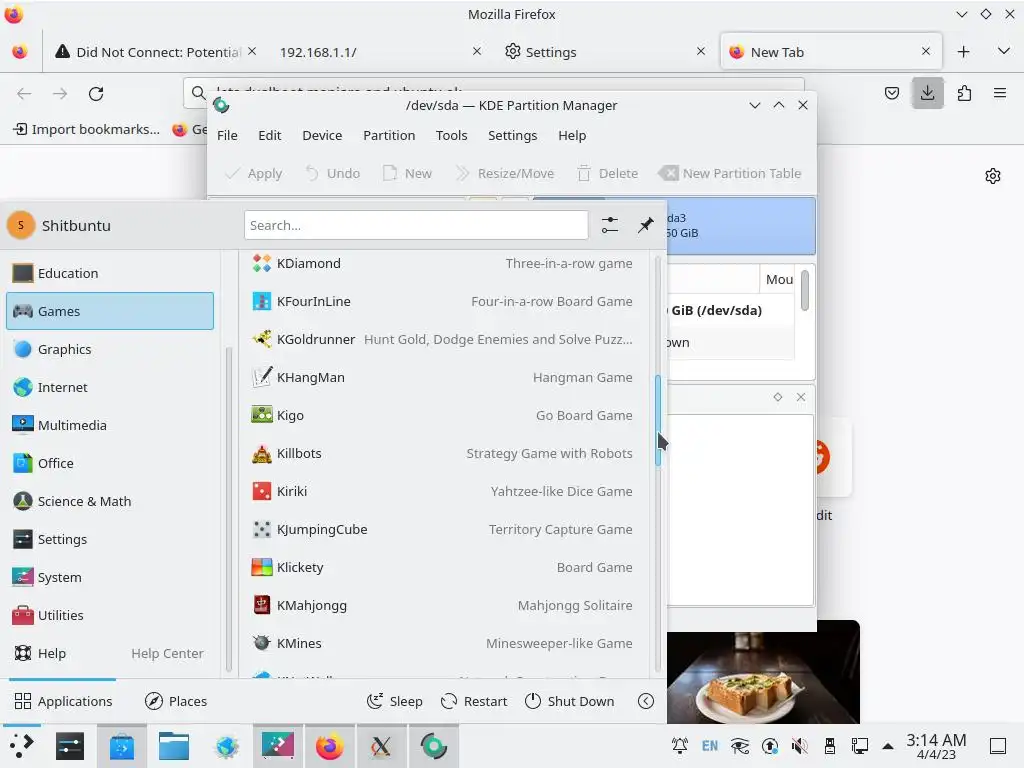
Task: Open the Device menu
Action: [322, 135]
